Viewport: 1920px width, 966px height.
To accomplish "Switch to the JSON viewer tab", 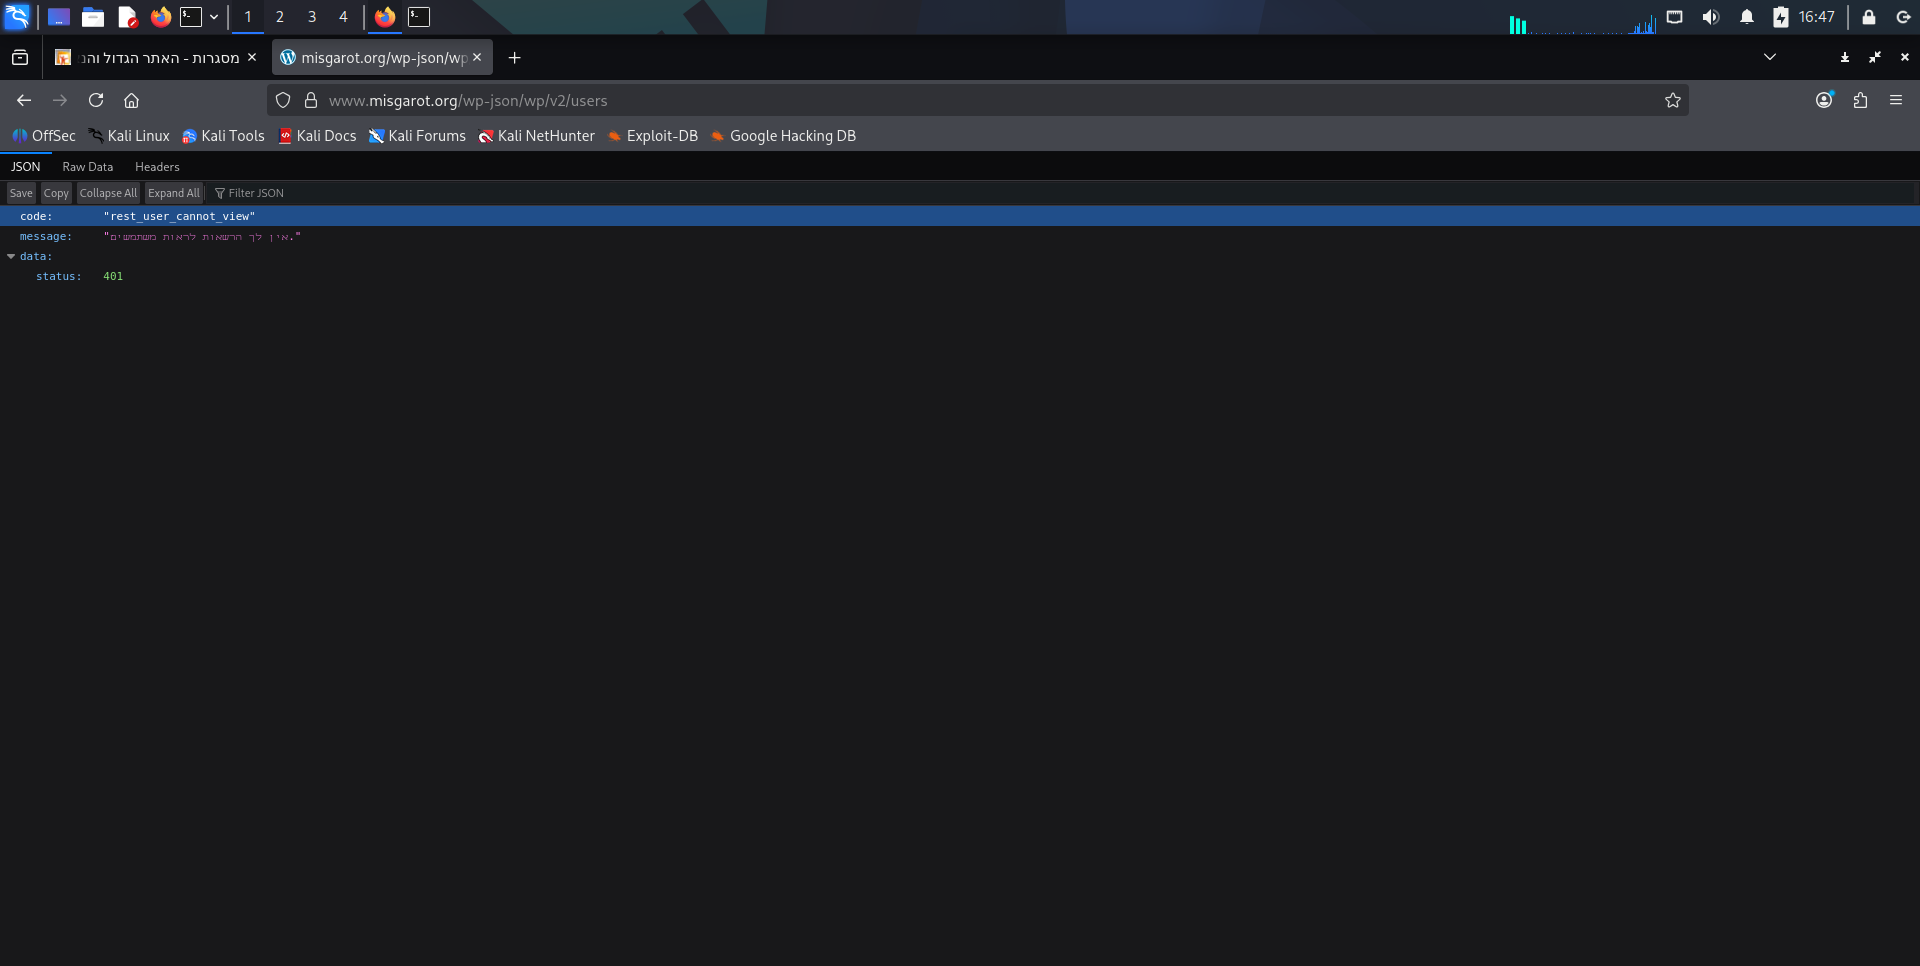I will point(26,167).
